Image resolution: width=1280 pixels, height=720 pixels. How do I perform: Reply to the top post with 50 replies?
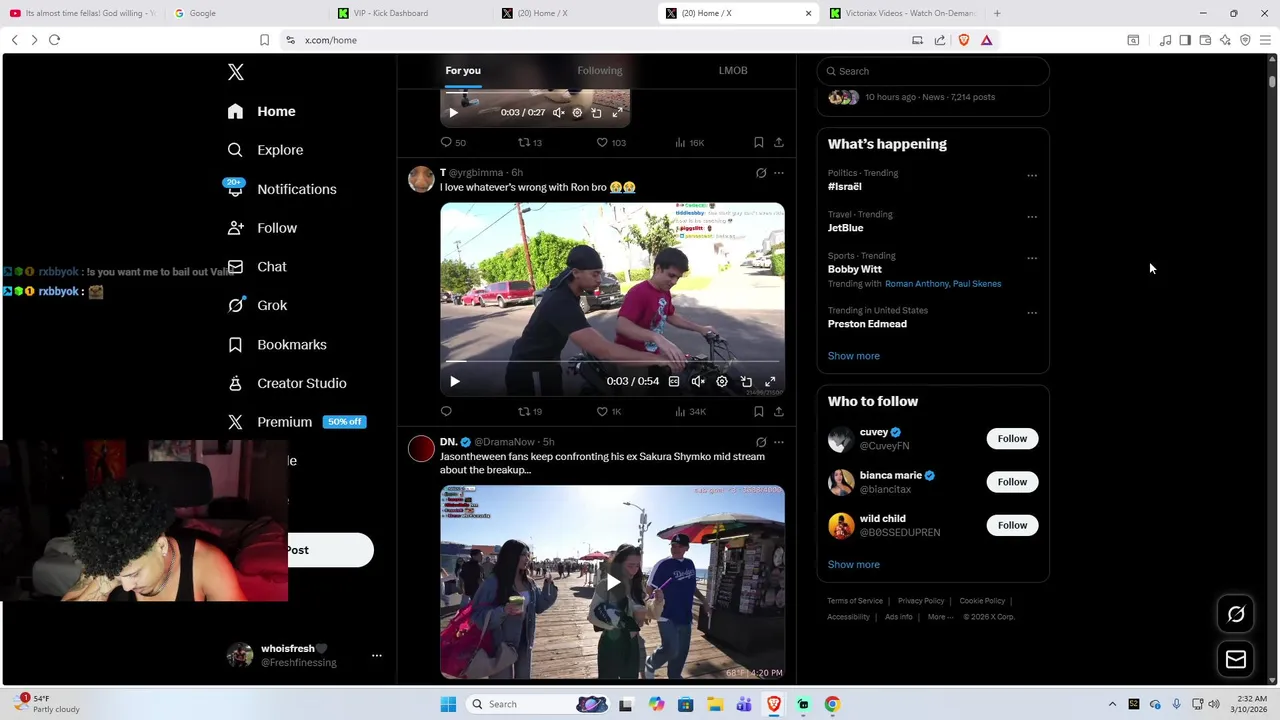click(453, 143)
